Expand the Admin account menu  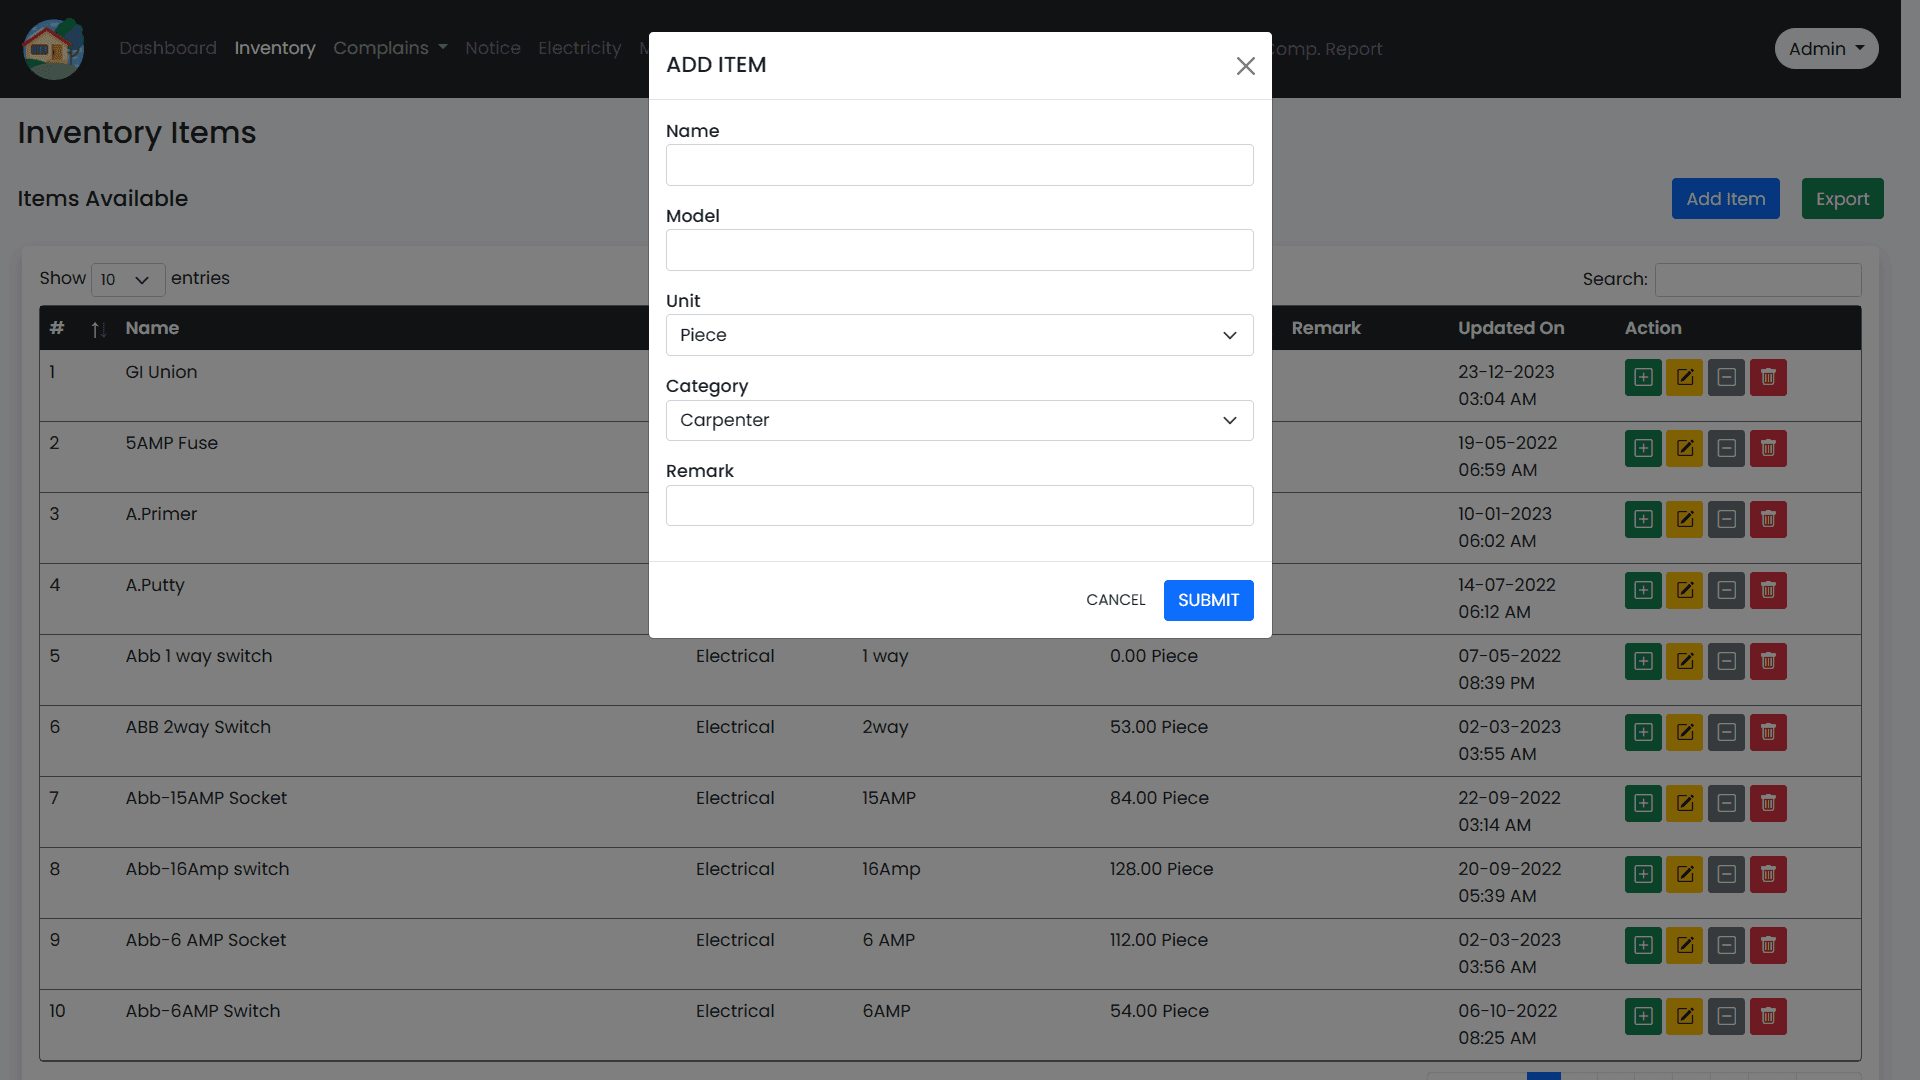tap(1826, 48)
